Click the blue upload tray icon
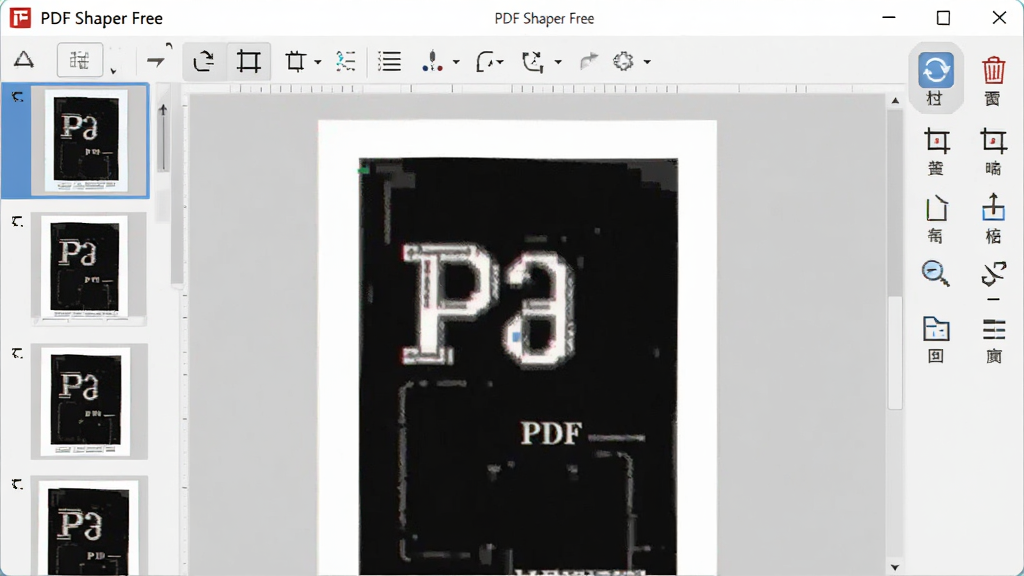This screenshot has height=576, width=1024. click(993, 207)
